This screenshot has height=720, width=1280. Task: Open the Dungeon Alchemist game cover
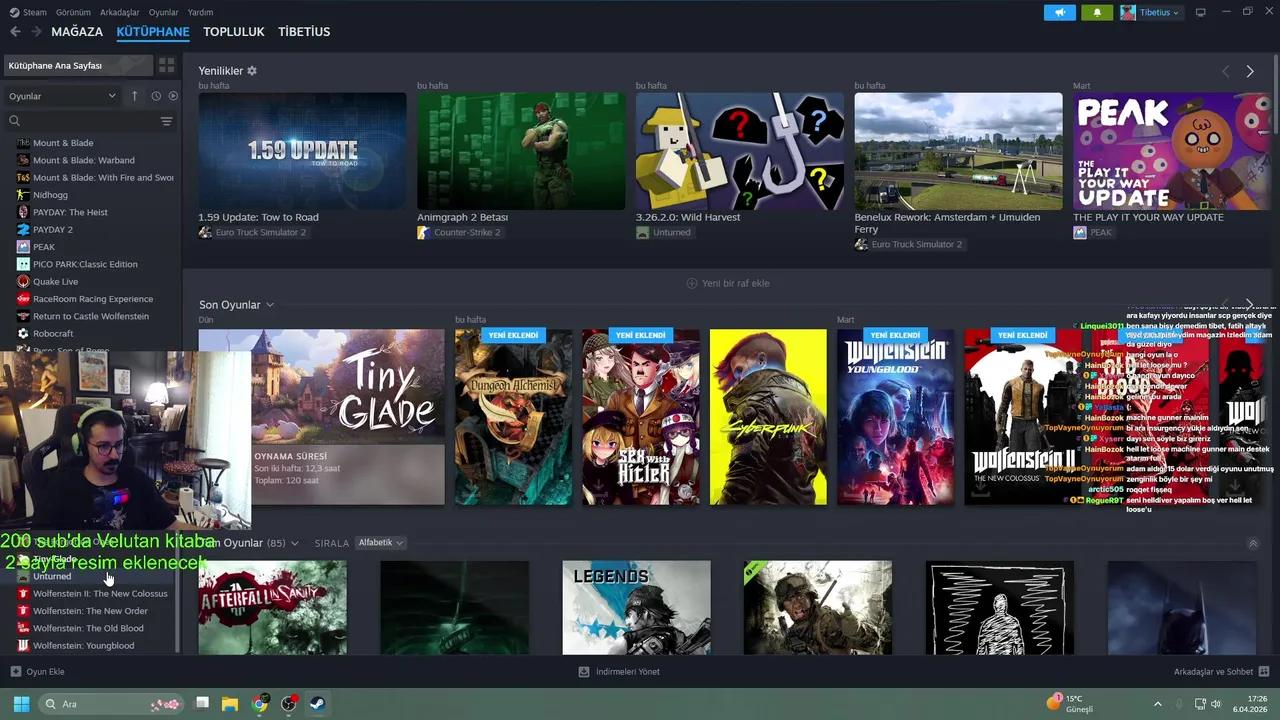(513, 417)
